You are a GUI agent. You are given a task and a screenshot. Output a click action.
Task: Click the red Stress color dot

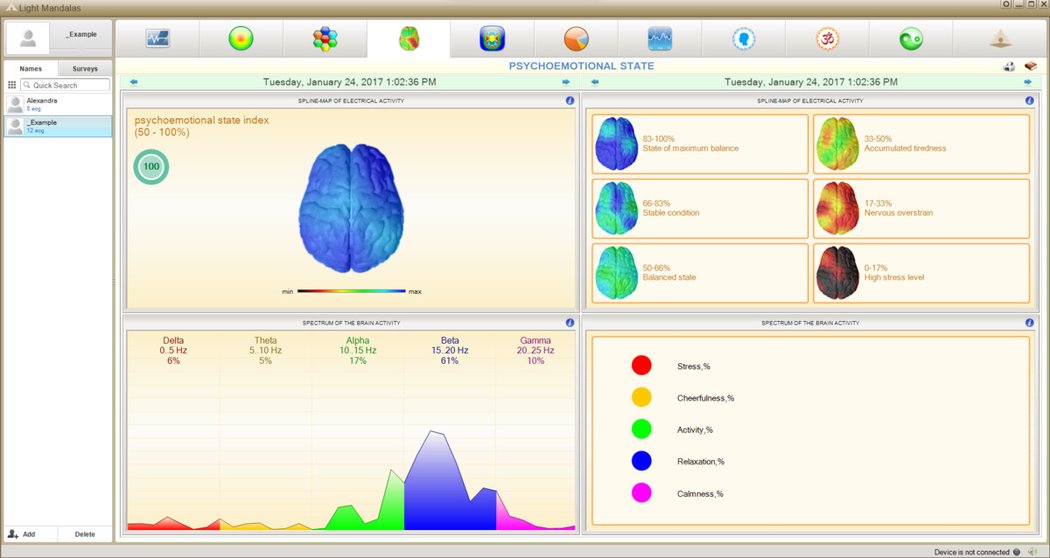click(x=641, y=366)
